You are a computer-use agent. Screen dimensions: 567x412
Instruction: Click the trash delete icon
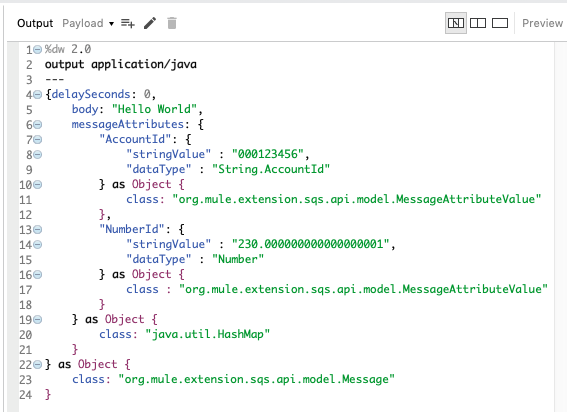tap(172, 23)
